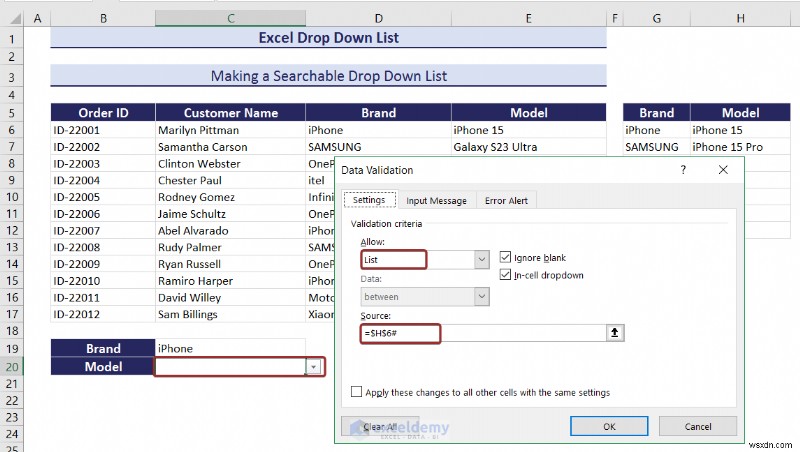
Task: Switch to the Settings tab
Action: 369,200
